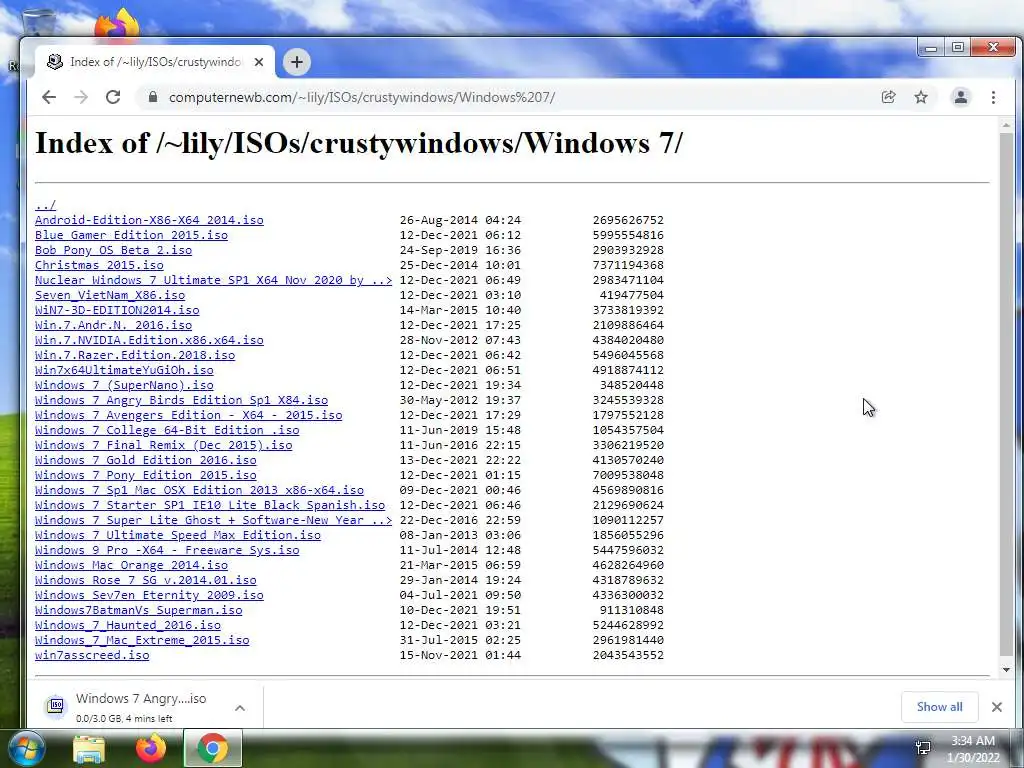Download Windows 7 Pony Edition 2015 iso
The width and height of the screenshot is (1024, 768).
pyautogui.click(x=146, y=475)
